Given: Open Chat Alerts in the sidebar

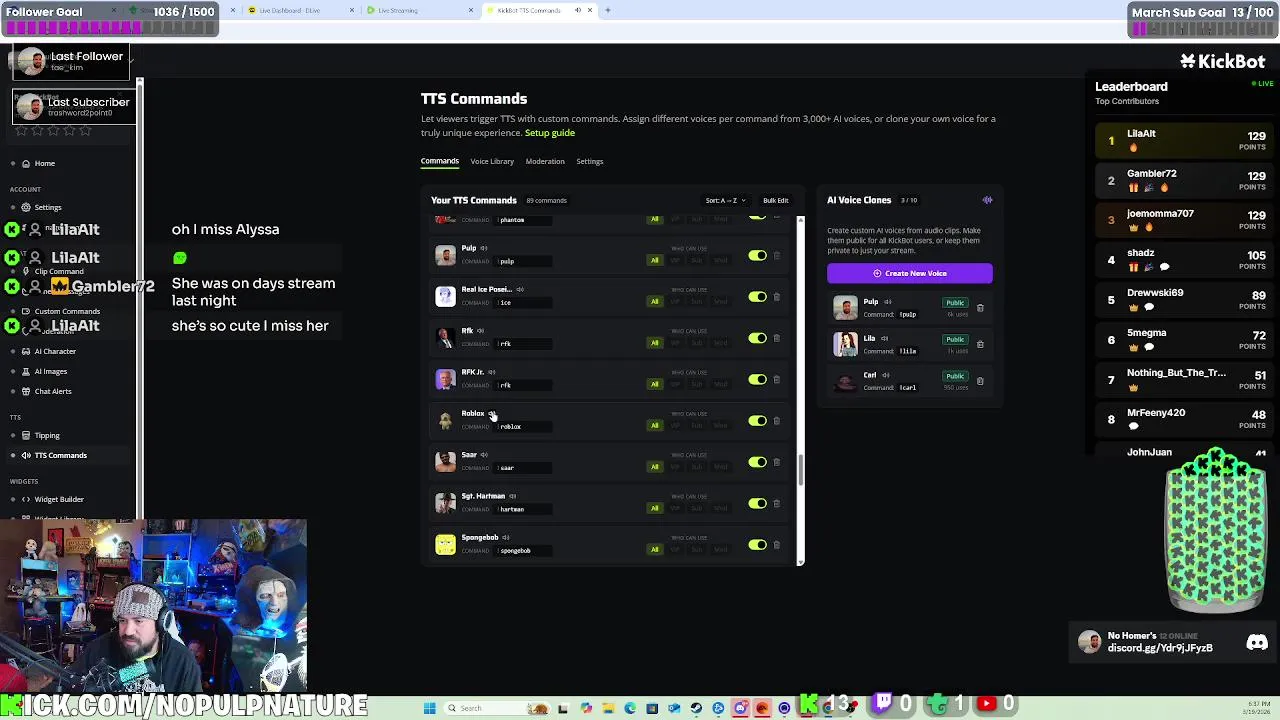Looking at the screenshot, I should [53, 391].
